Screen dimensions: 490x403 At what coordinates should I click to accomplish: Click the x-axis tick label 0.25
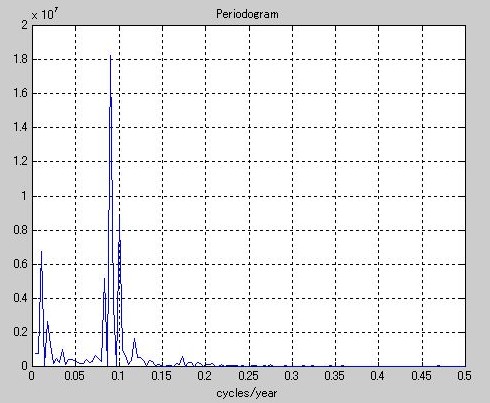point(248,376)
